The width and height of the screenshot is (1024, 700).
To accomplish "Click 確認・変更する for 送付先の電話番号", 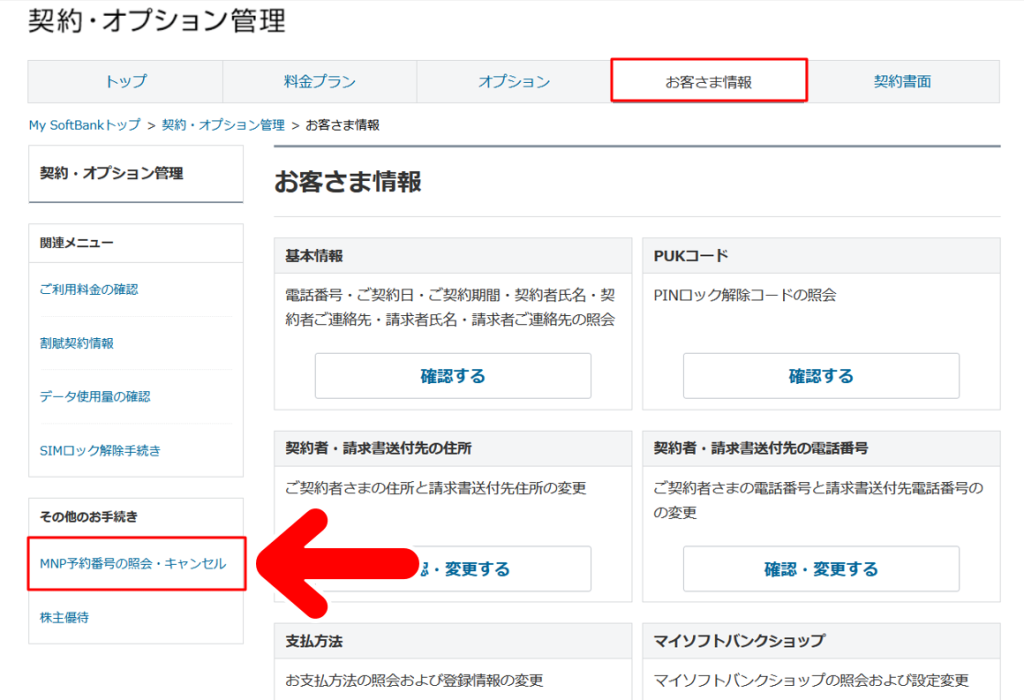I will coord(821,569).
